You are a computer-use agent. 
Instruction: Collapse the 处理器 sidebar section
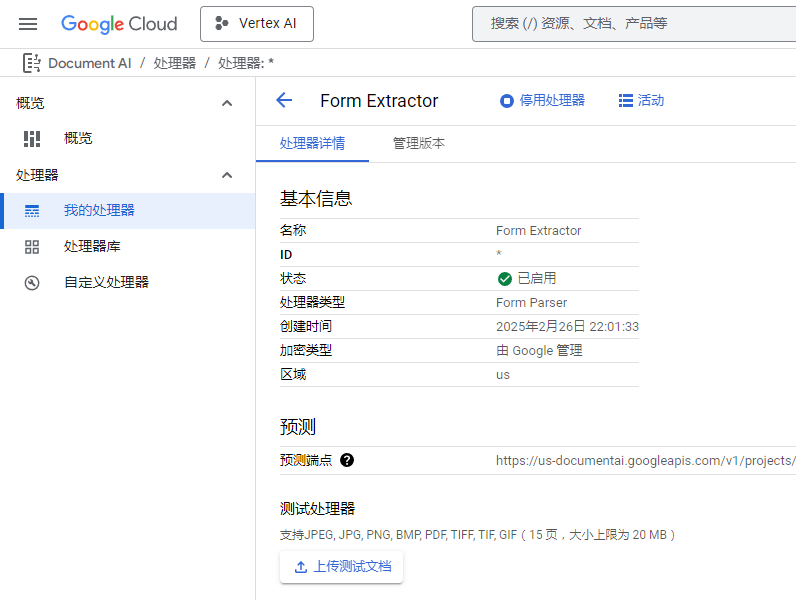(227, 175)
